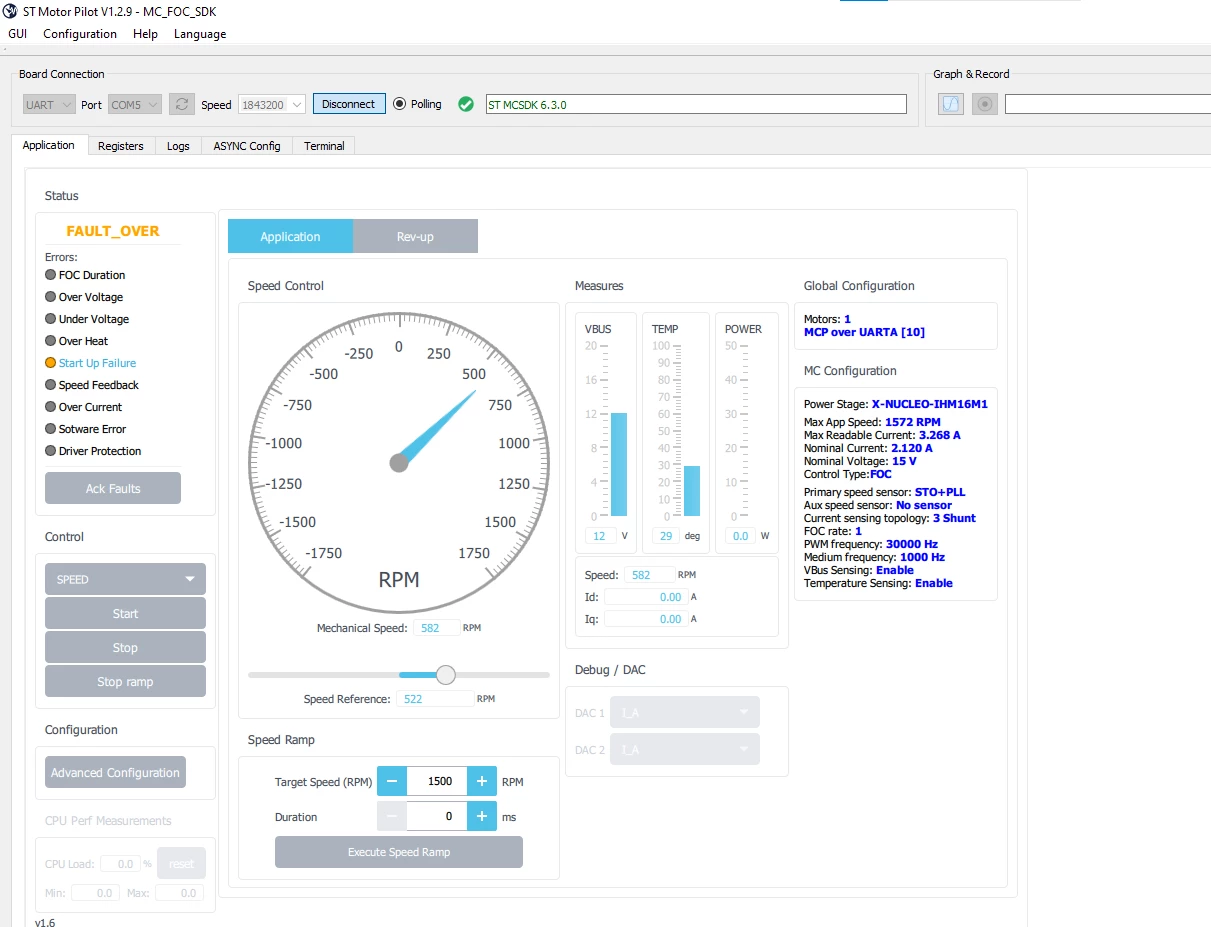Viewport: 1211px width, 927px height.
Task: Click the record button icon
Action: pos(985,104)
